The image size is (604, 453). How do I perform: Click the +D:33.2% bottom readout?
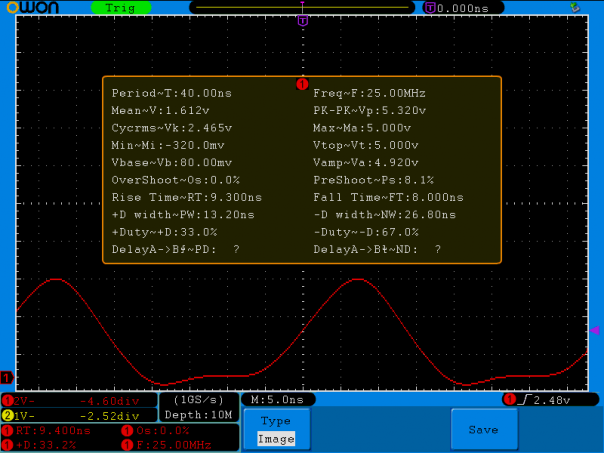pos(39,445)
